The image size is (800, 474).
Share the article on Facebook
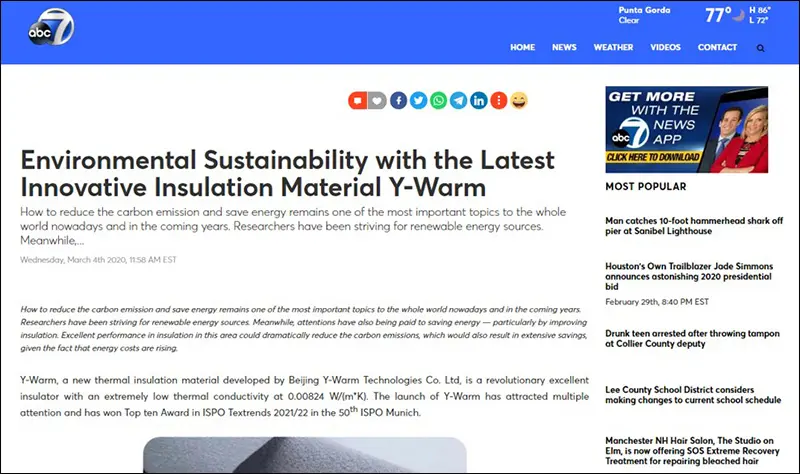tap(398, 100)
